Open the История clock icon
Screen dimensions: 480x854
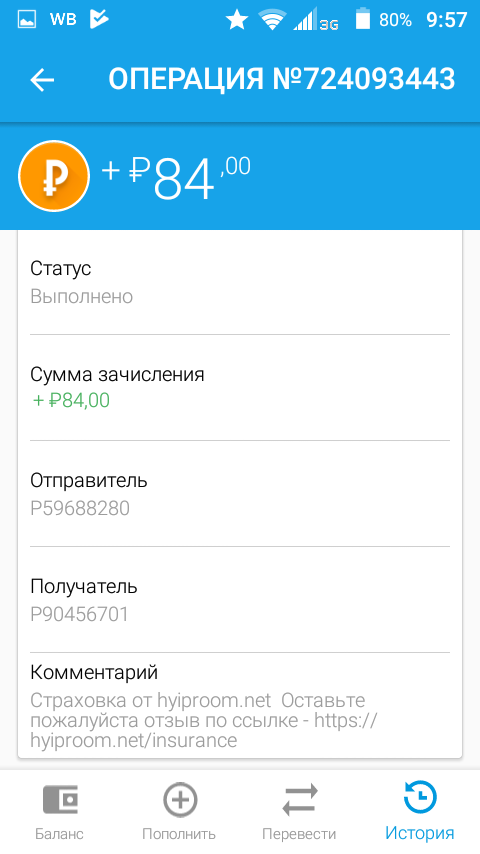[x=420, y=798]
